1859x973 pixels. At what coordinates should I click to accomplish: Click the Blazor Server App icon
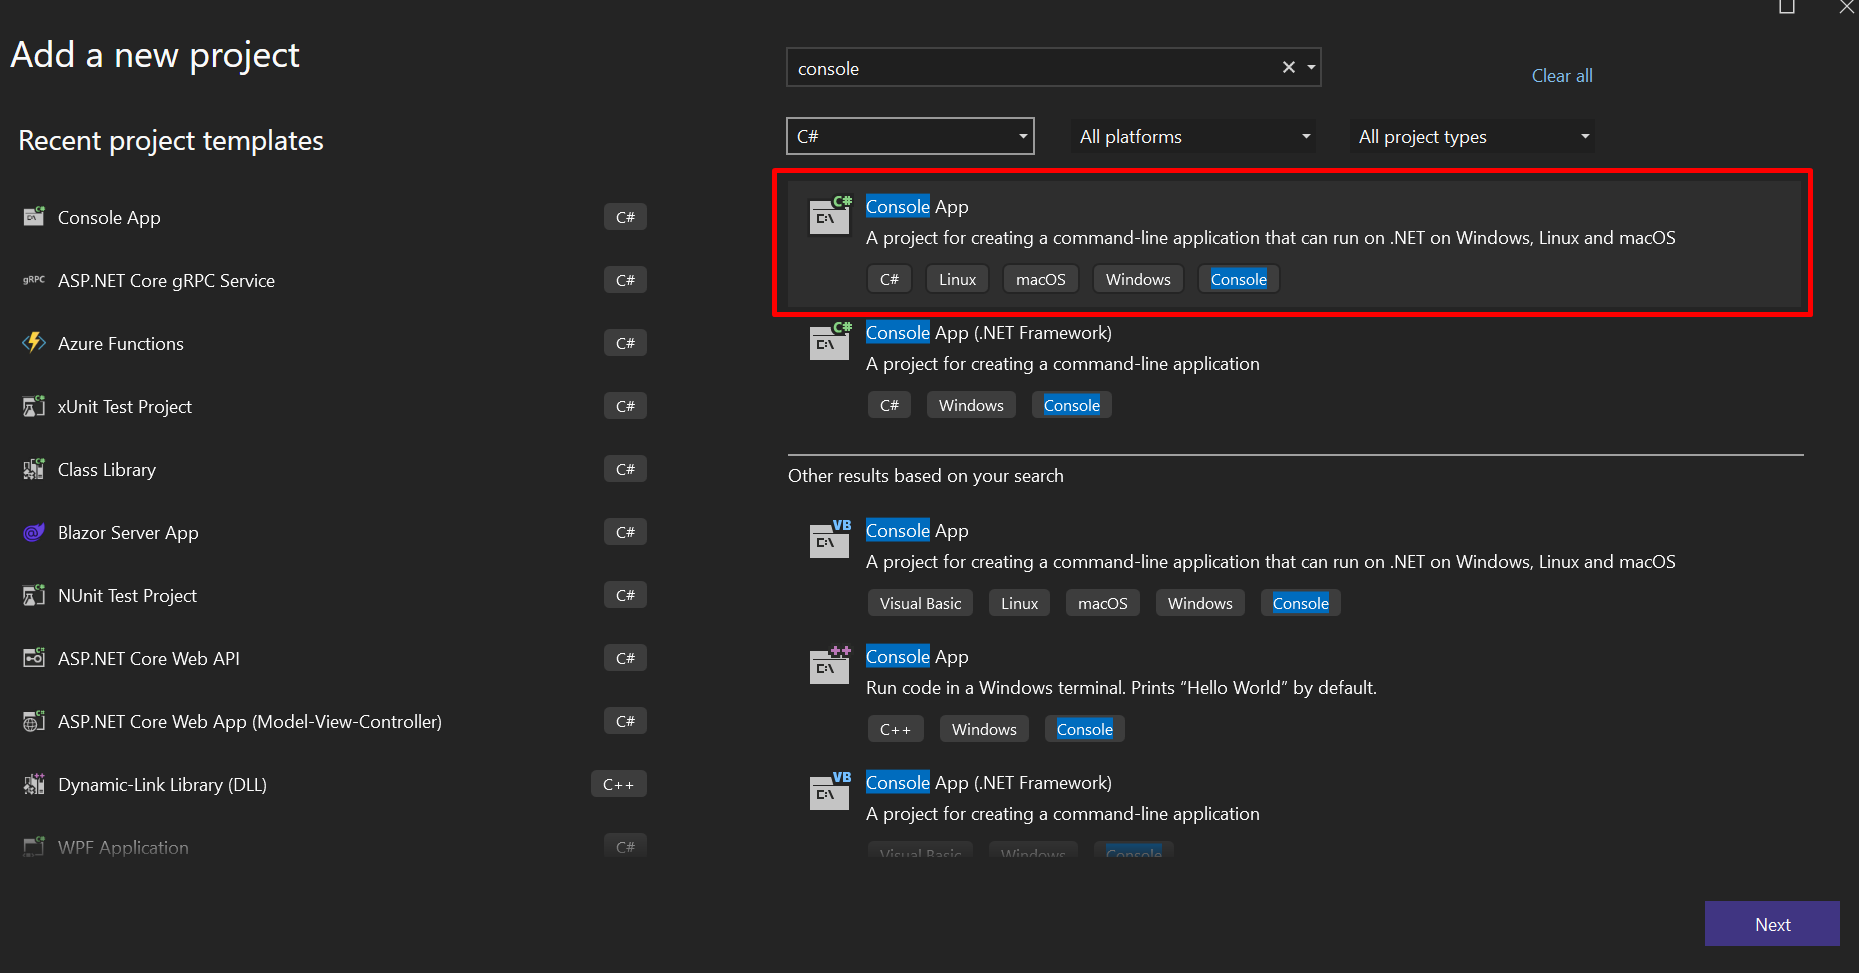[34, 532]
